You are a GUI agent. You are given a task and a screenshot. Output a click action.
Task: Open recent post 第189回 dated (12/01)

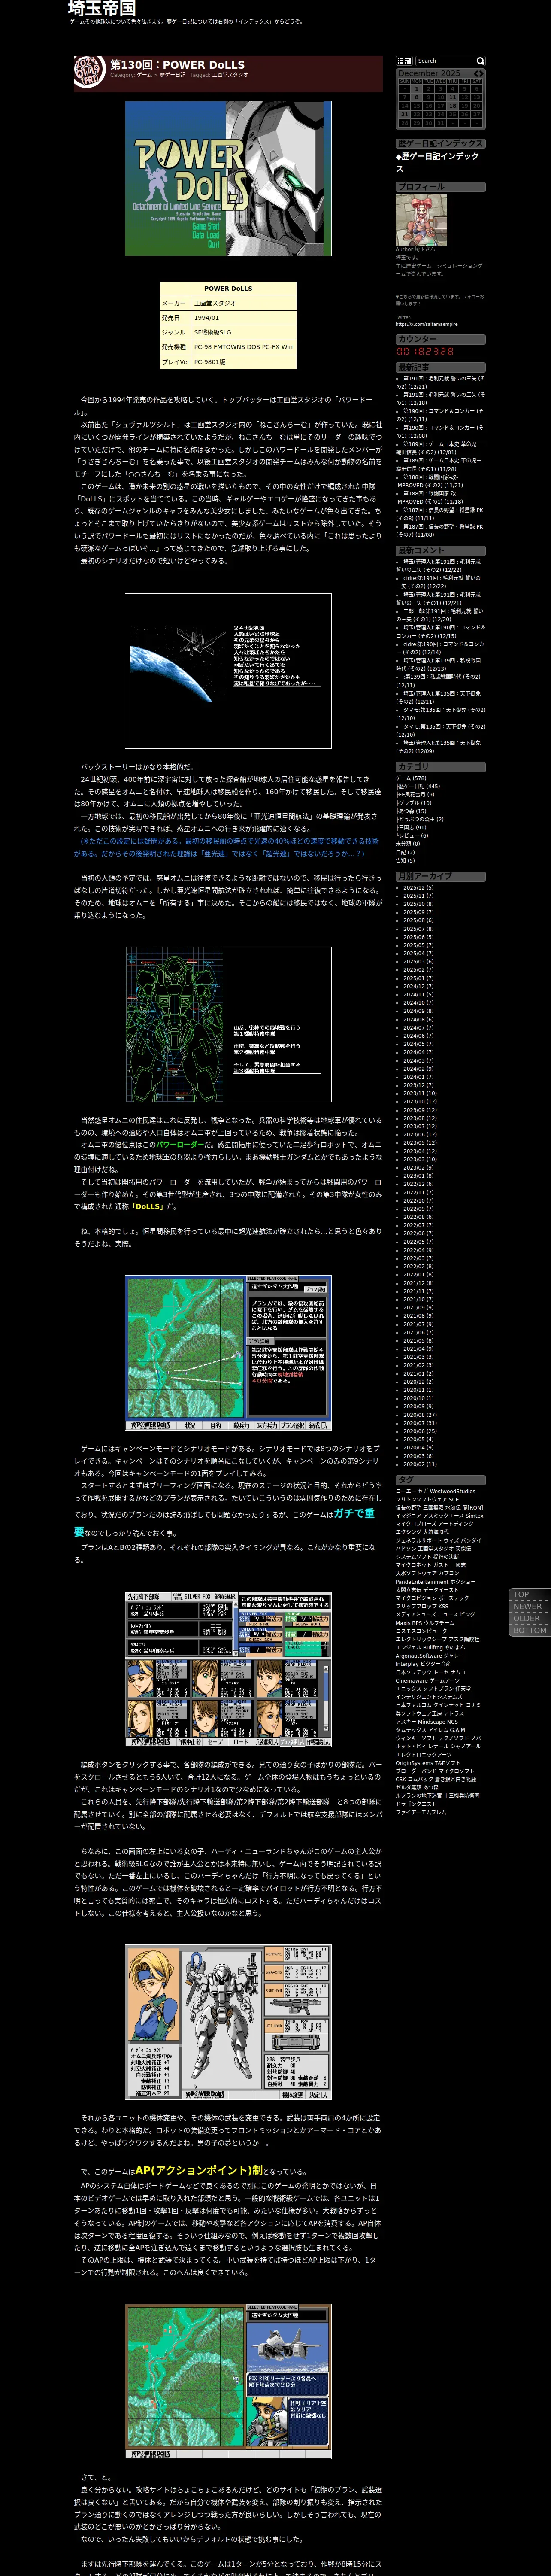click(x=440, y=448)
